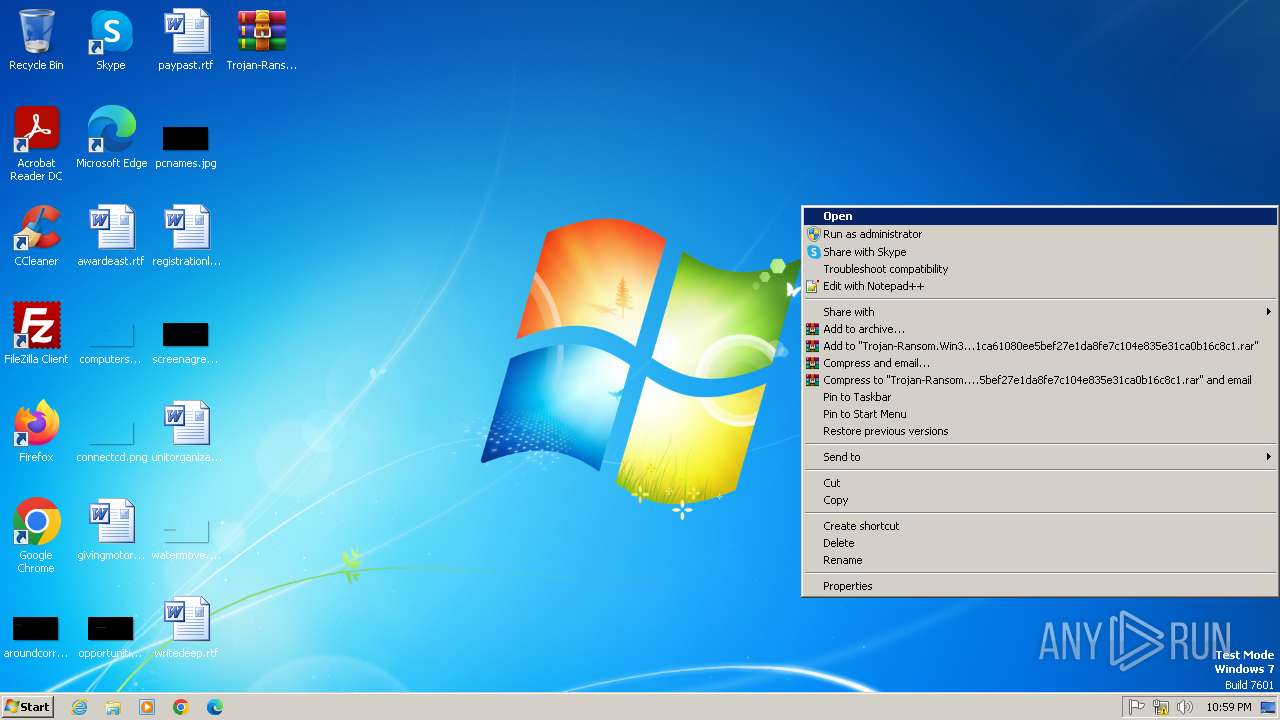This screenshot has height=720, width=1280.
Task: Select the Skype desktop shortcut
Action: pos(111,40)
